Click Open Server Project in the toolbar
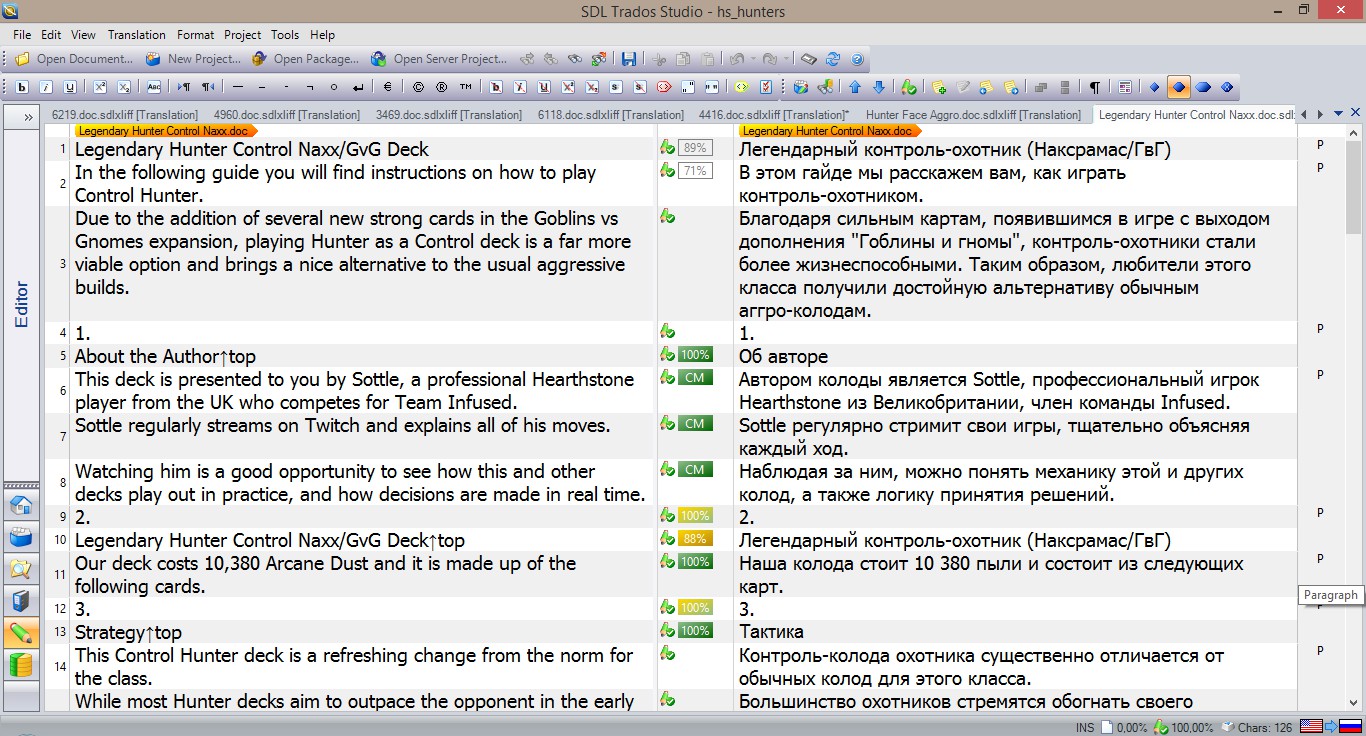This screenshot has width=1366, height=736. tap(439, 59)
